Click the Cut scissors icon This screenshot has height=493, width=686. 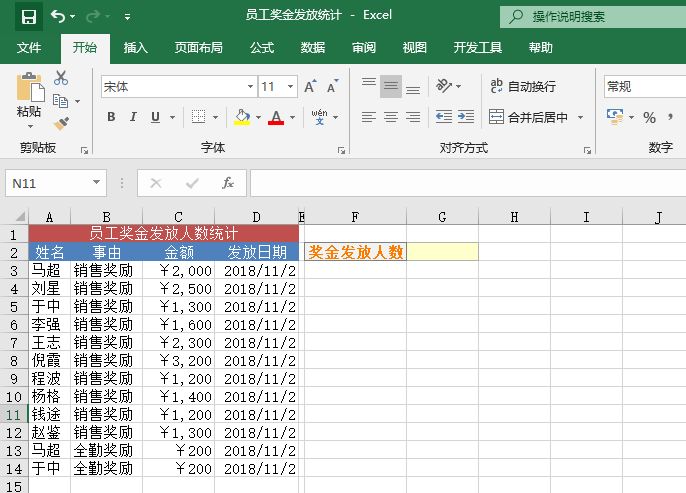[61, 78]
